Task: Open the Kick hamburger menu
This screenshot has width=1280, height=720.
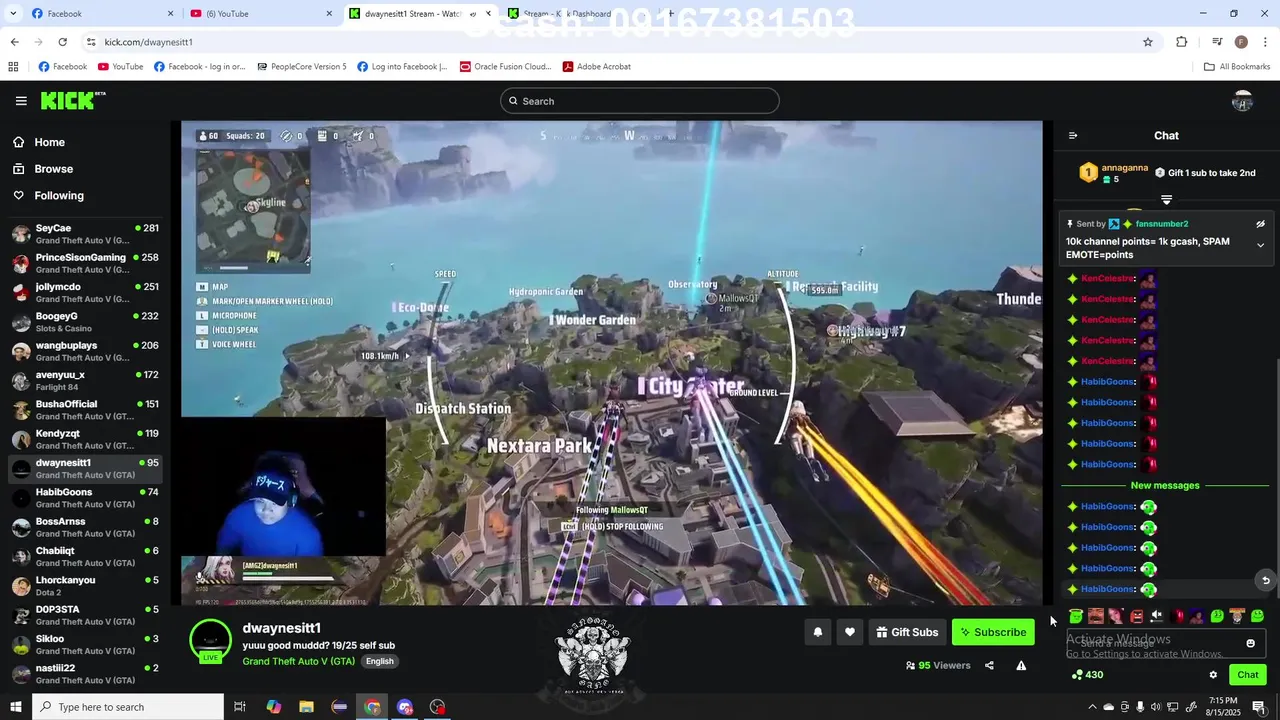Action: 21,101
